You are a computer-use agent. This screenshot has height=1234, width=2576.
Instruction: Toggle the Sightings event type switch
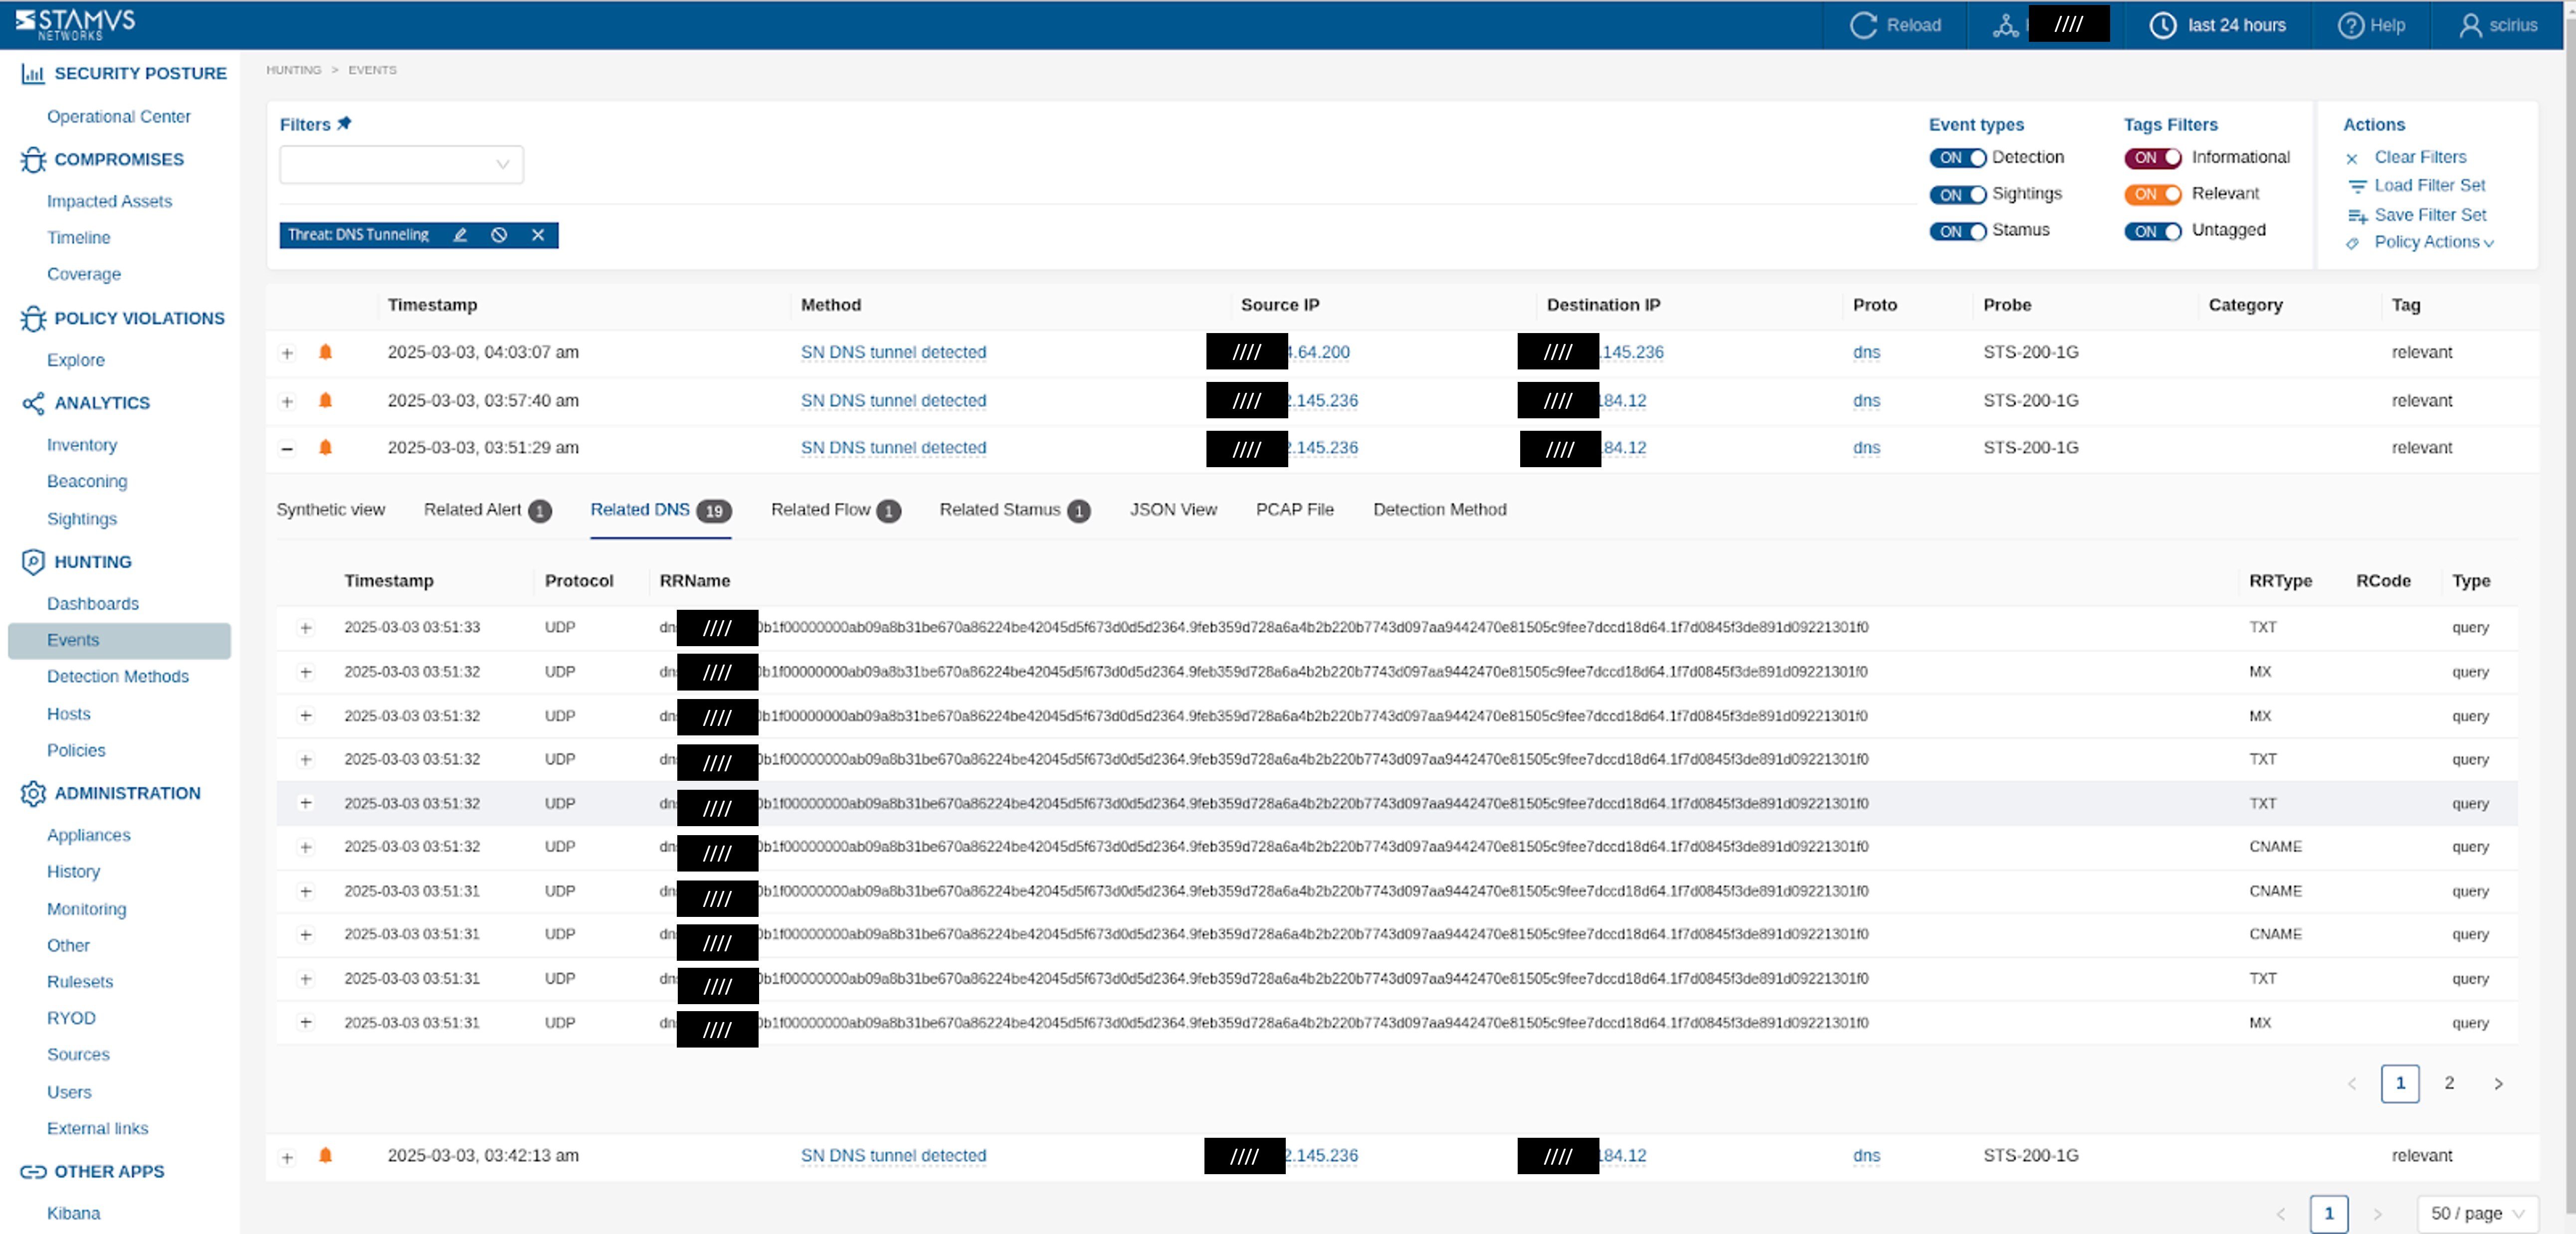(x=1957, y=195)
